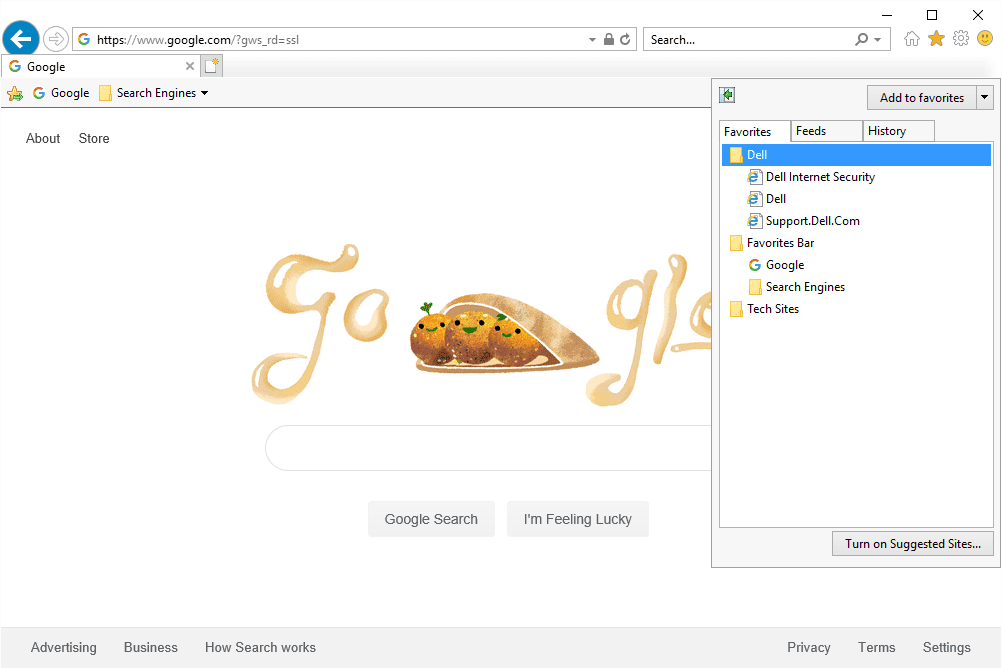
Task: Click the smiley feedback icon
Action: click(x=985, y=39)
